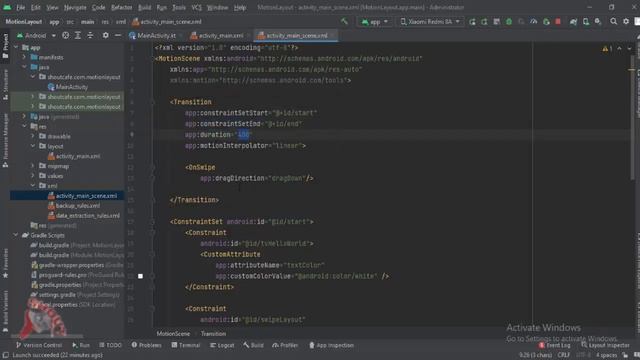The height and width of the screenshot is (360, 640).
Task: Click the Make Project hammer icon
Action: (344, 22)
